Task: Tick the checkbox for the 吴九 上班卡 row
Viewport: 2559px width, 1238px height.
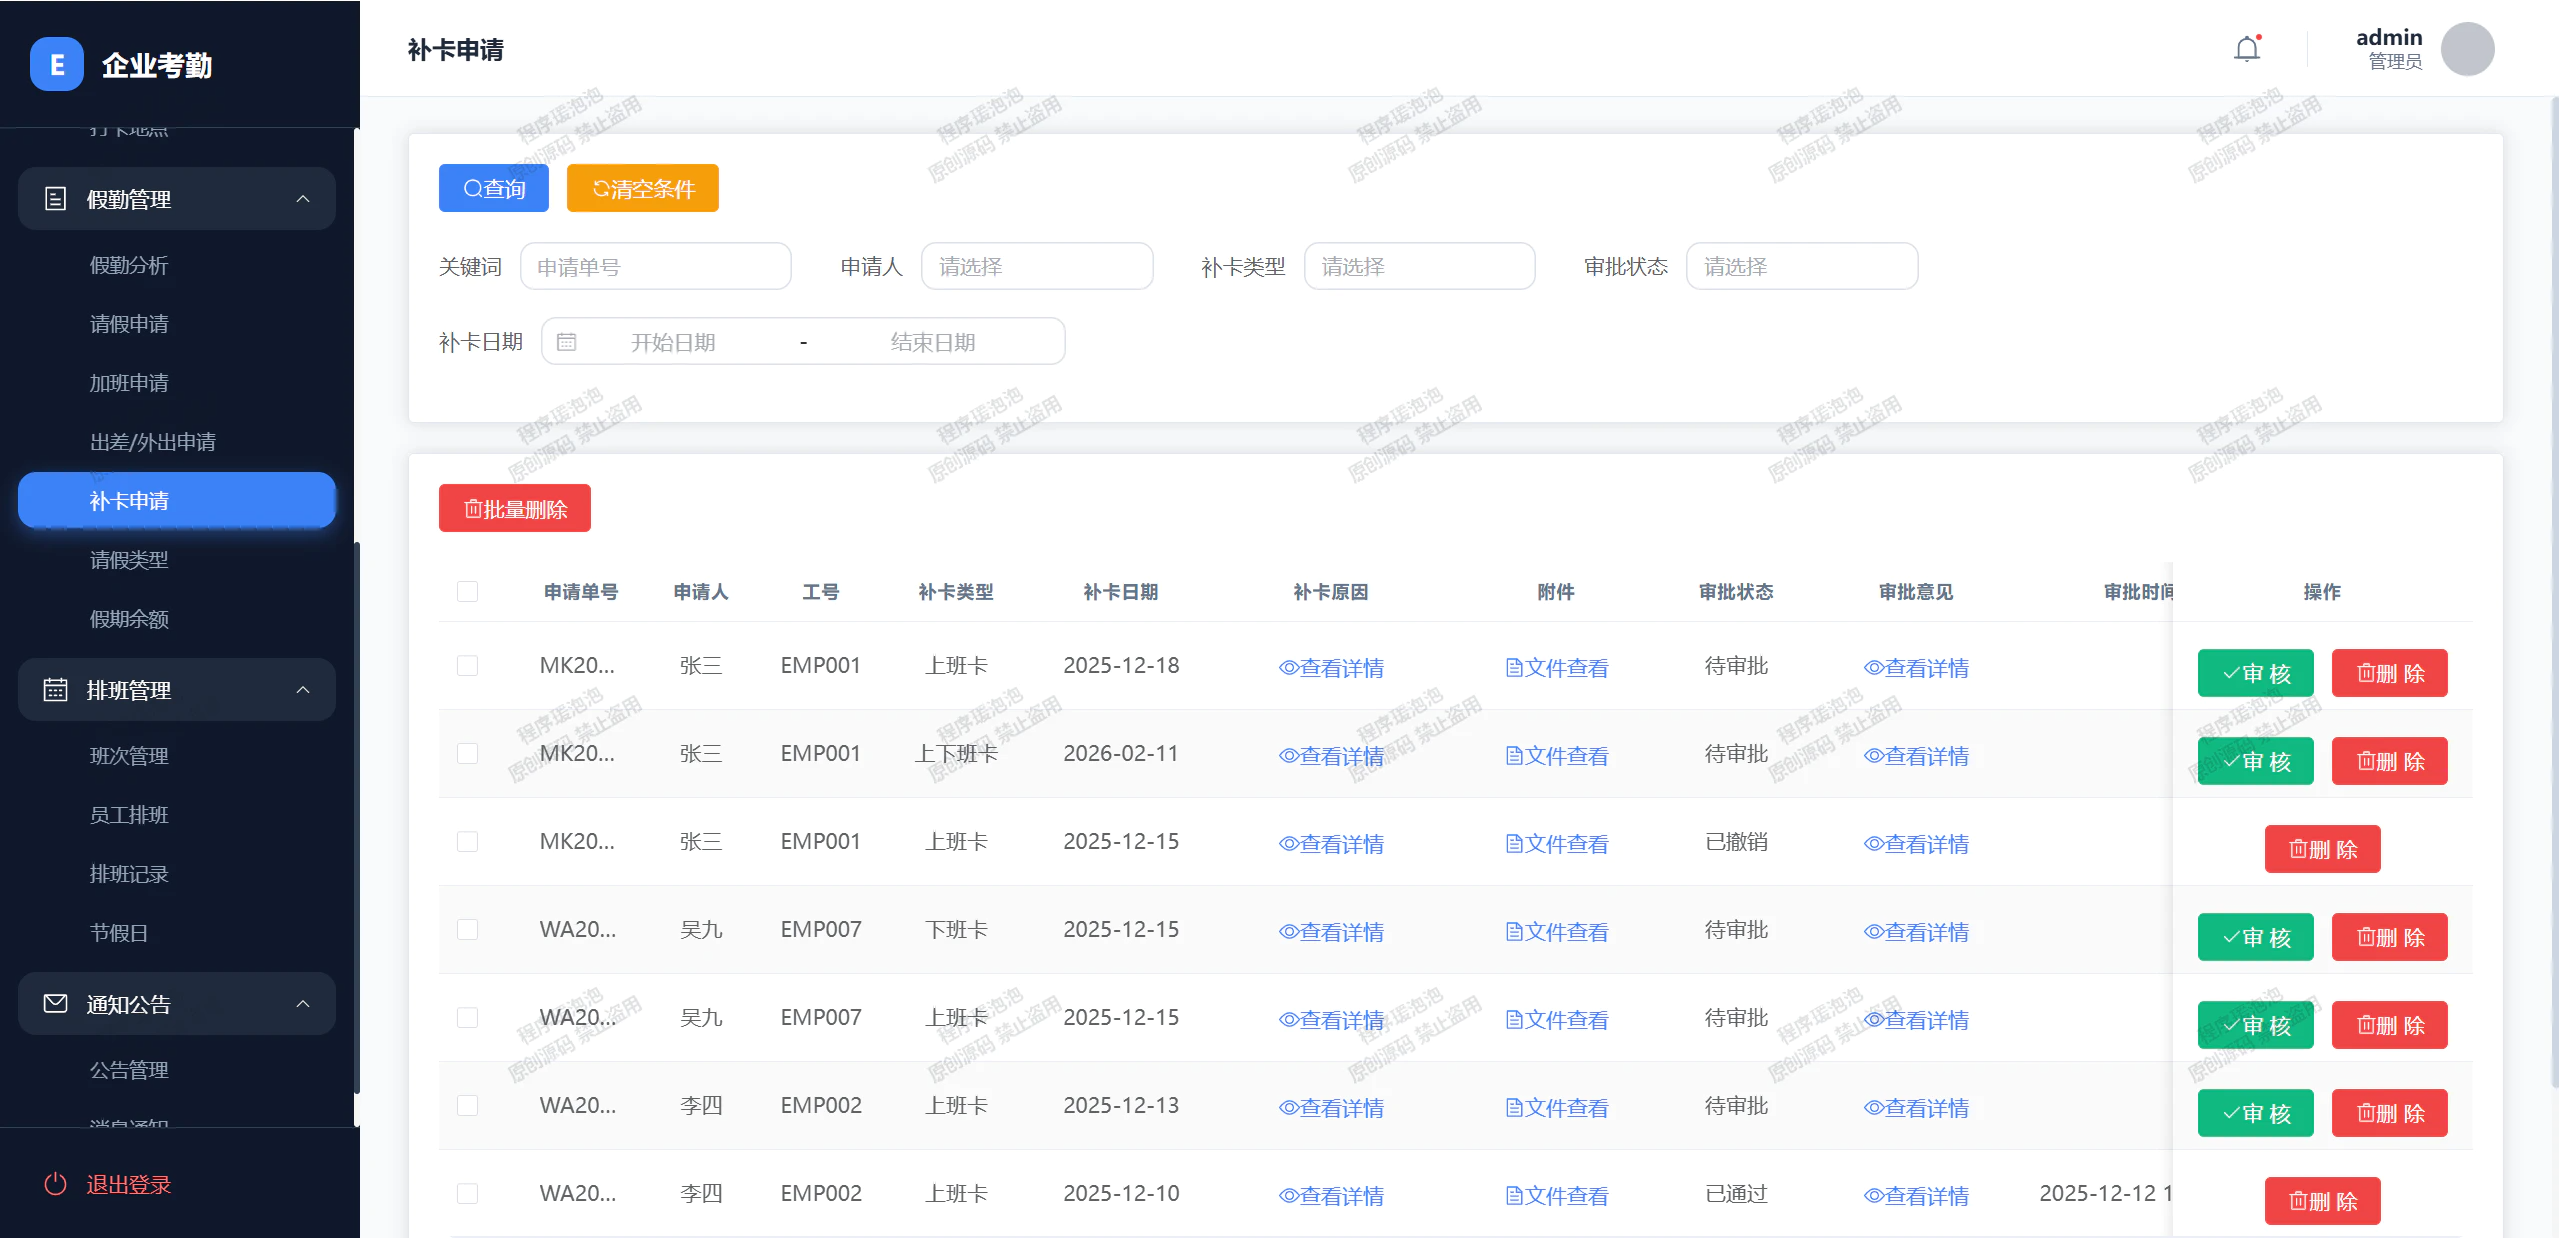Action: (467, 1017)
